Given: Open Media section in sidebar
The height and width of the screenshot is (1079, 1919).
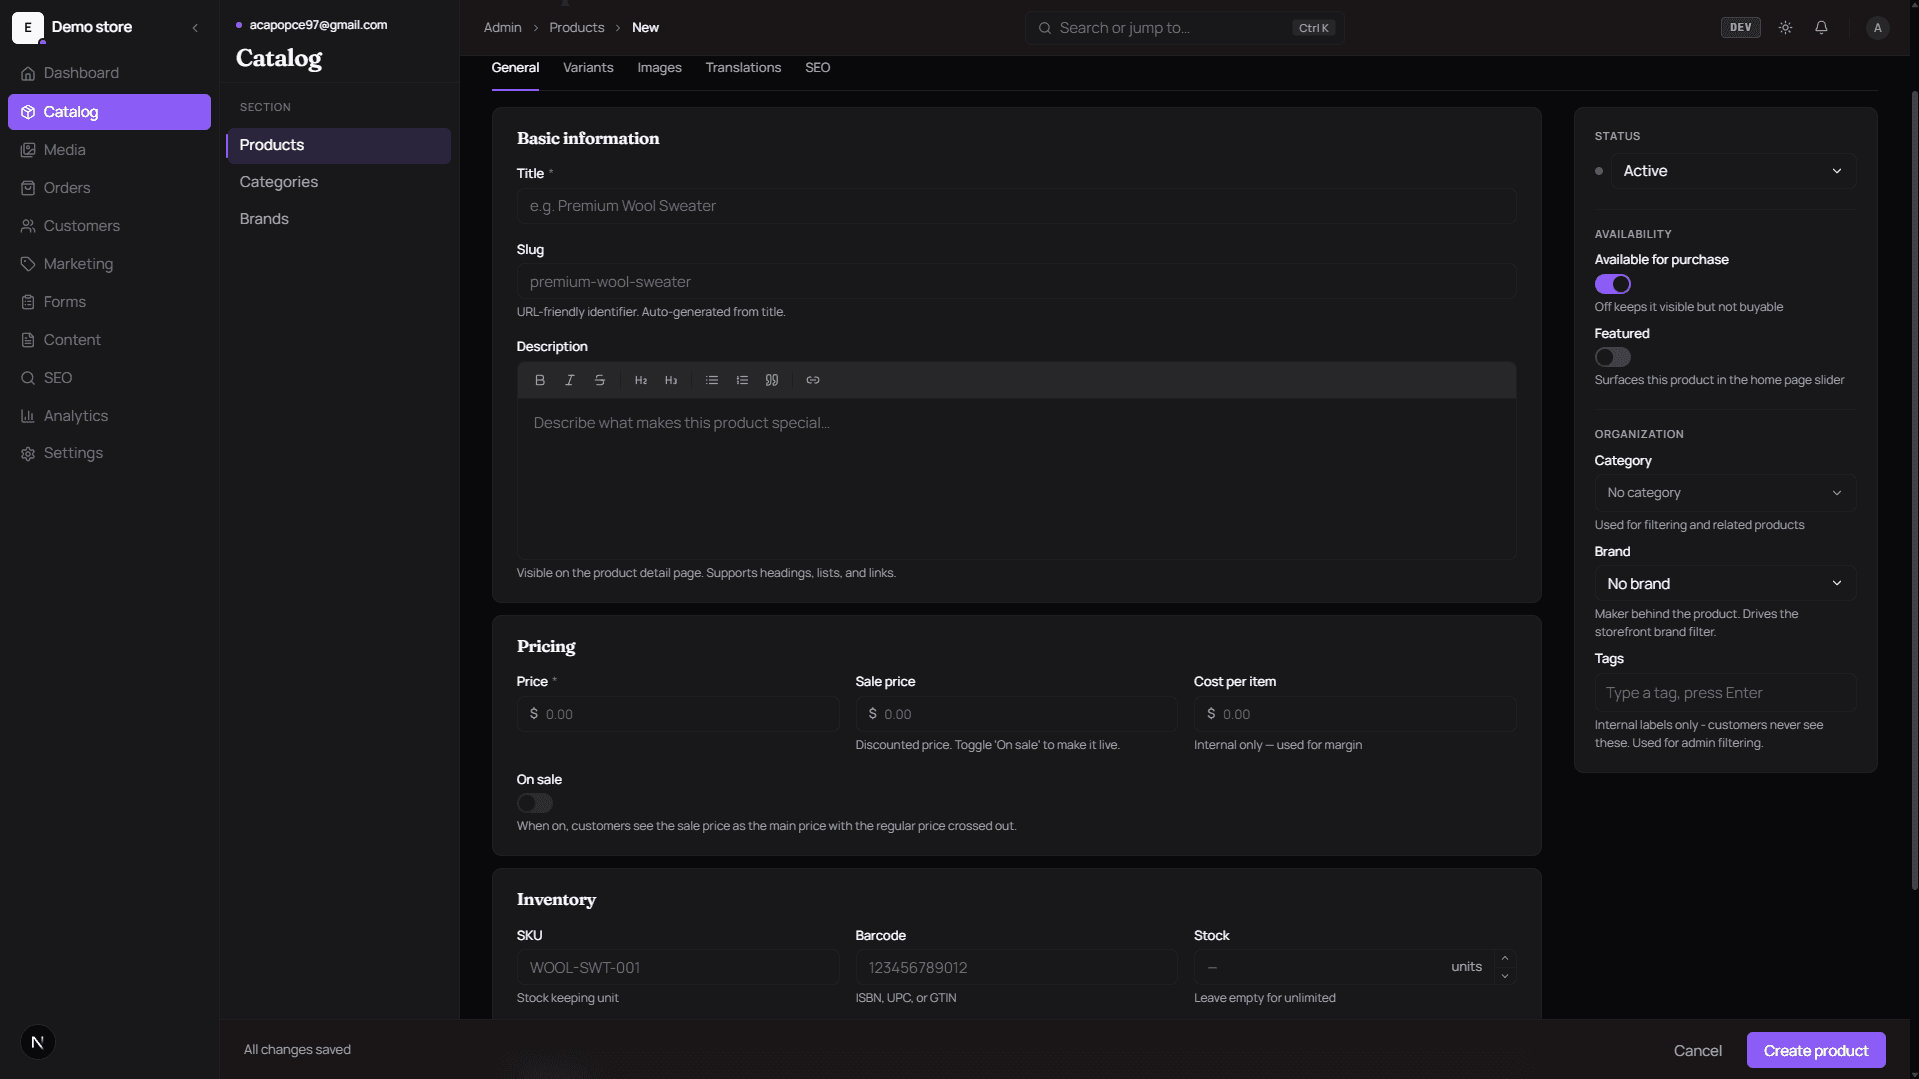Looking at the screenshot, I should coord(109,150).
